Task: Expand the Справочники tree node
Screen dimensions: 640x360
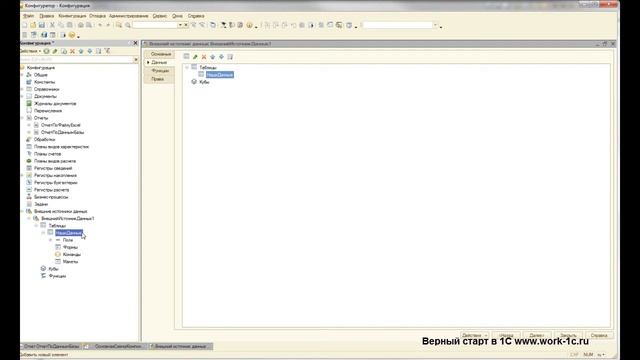Action: click(23, 89)
